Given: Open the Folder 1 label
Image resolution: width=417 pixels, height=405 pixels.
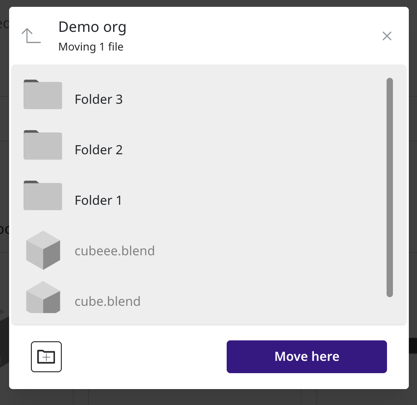Looking at the screenshot, I should [x=98, y=201].
